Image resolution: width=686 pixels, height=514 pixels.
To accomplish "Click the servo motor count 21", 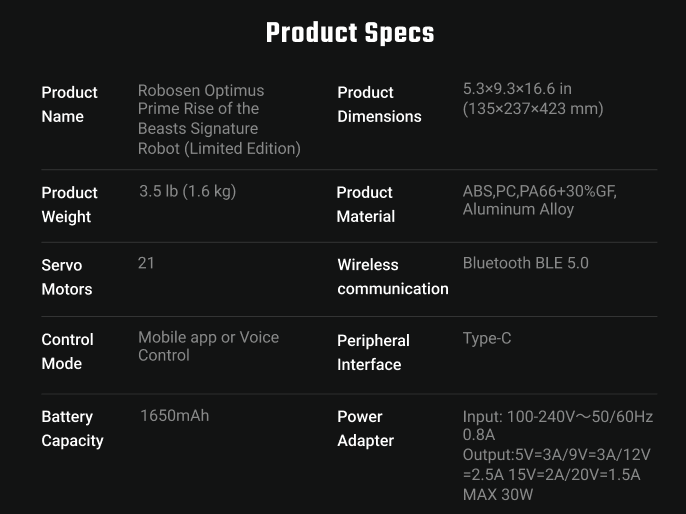I will point(146,263).
